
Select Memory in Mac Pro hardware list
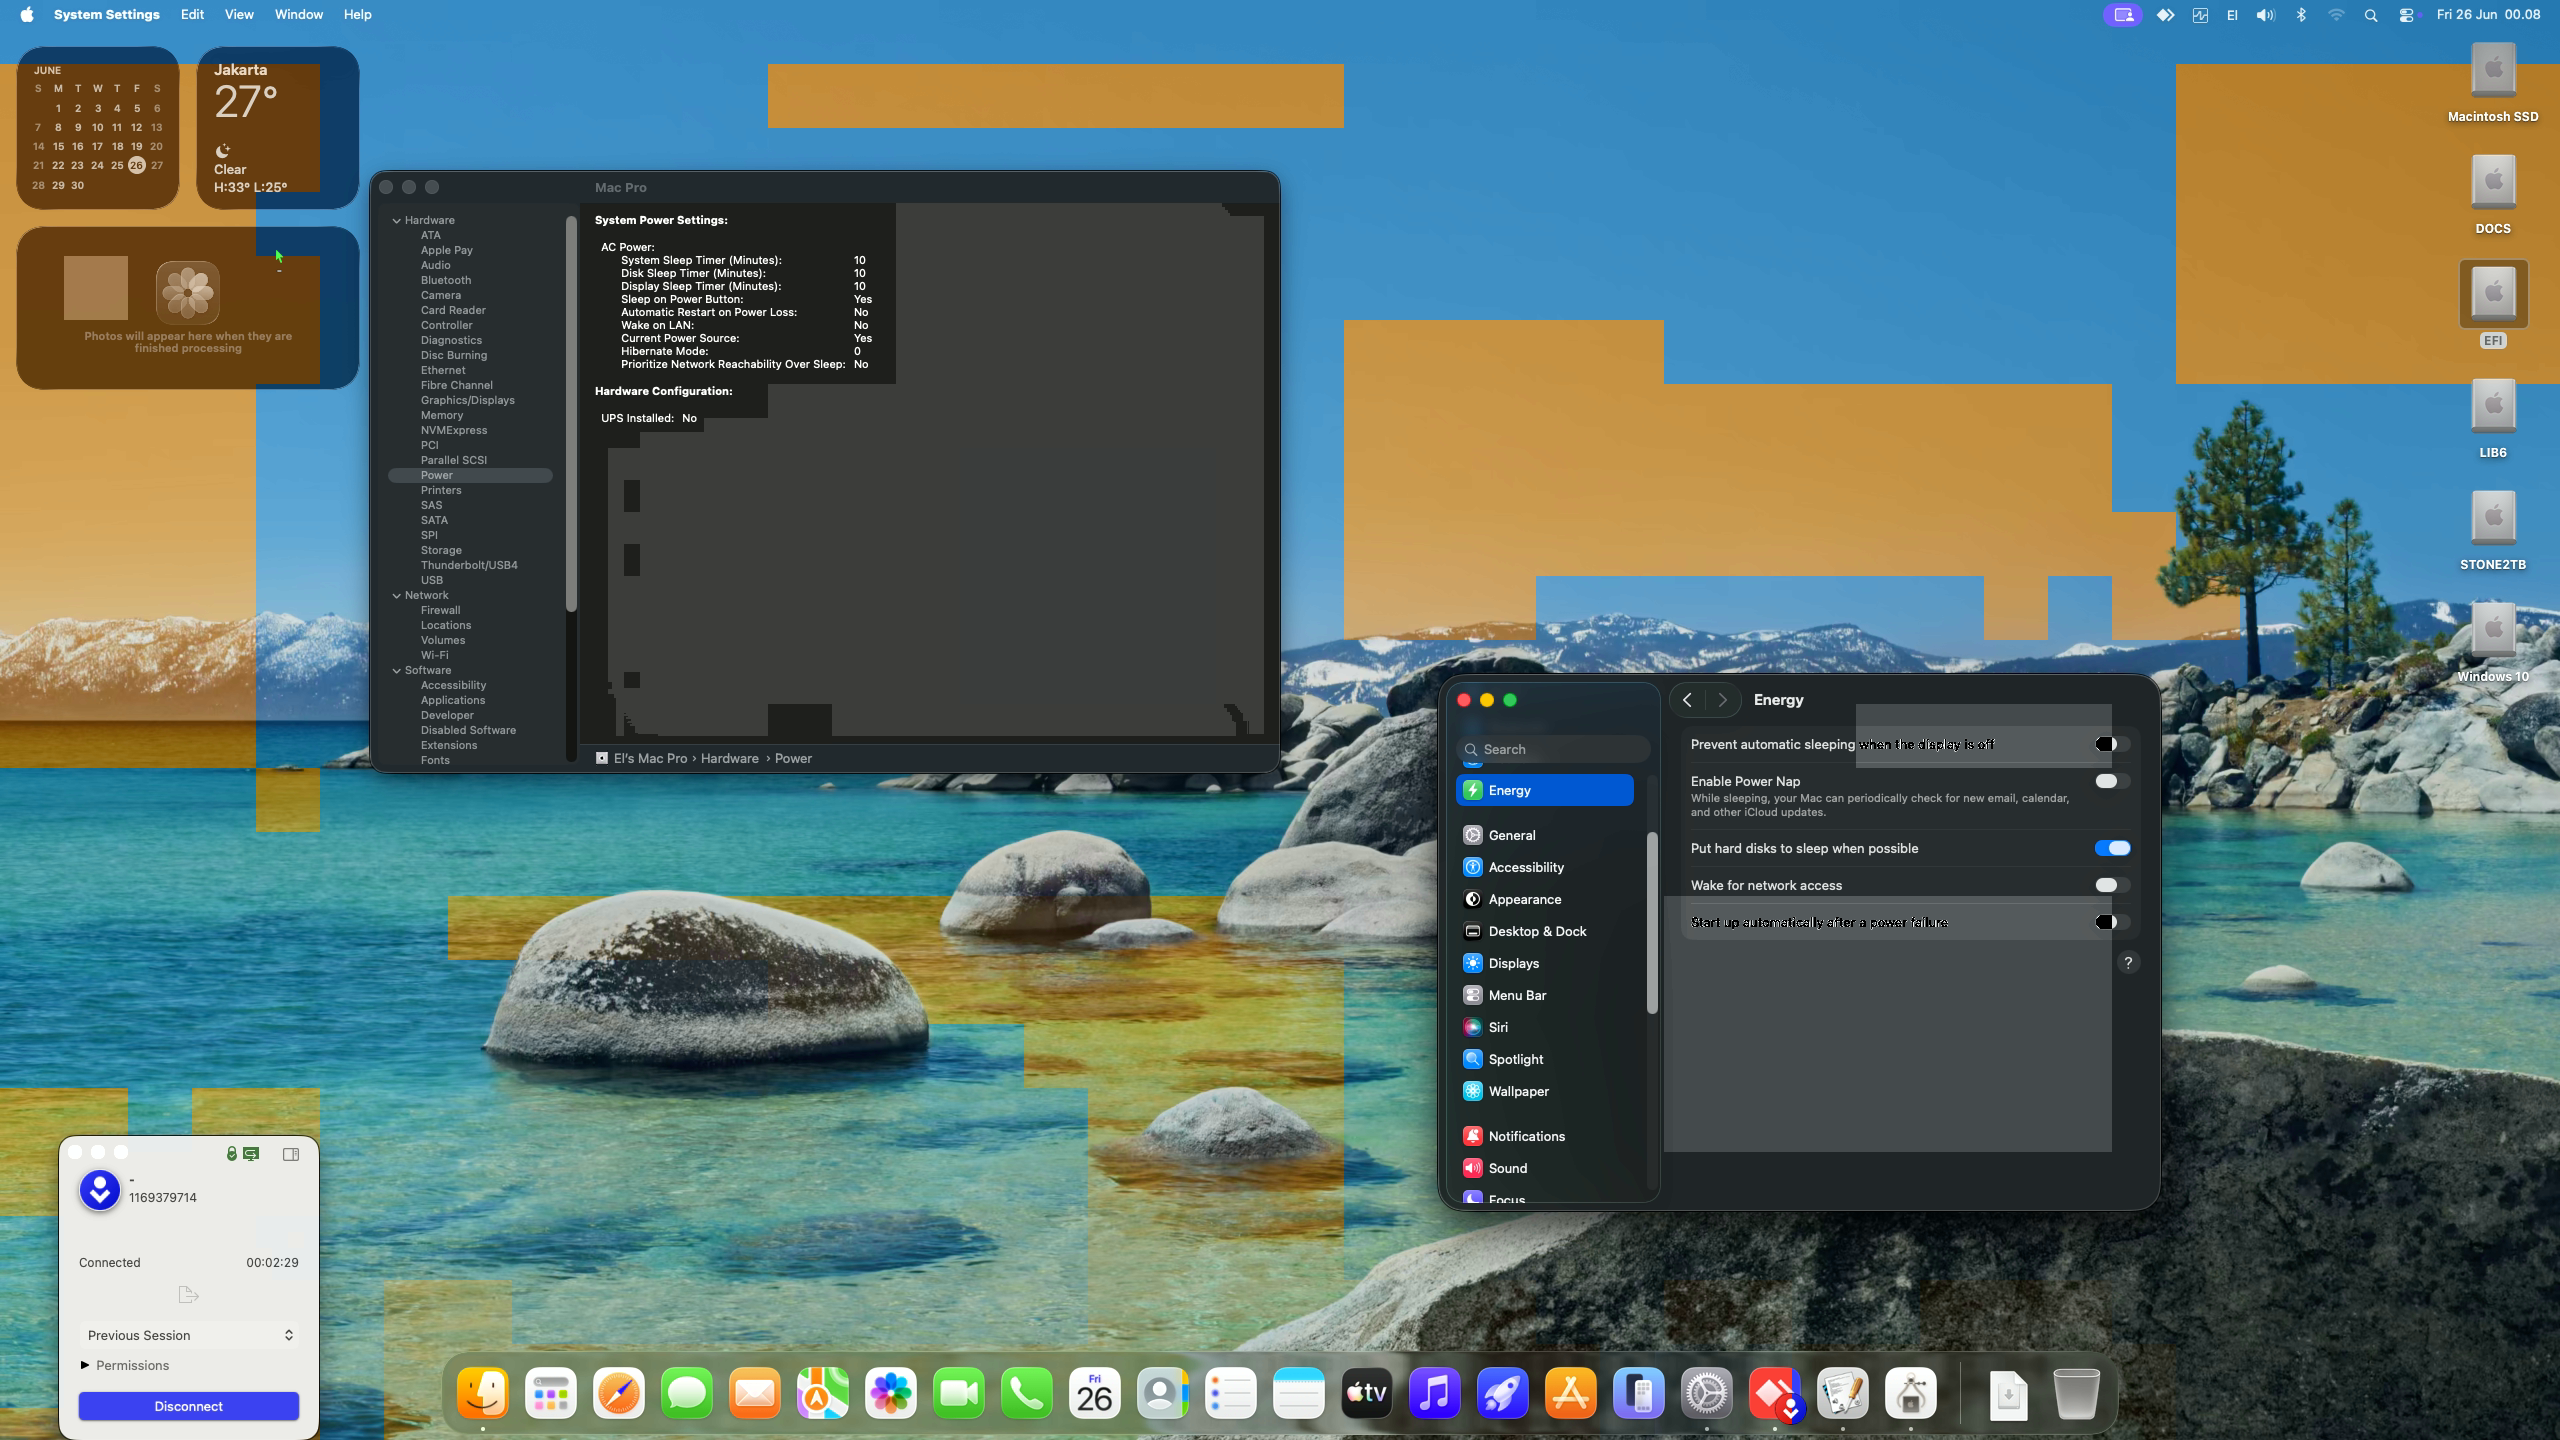point(441,415)
